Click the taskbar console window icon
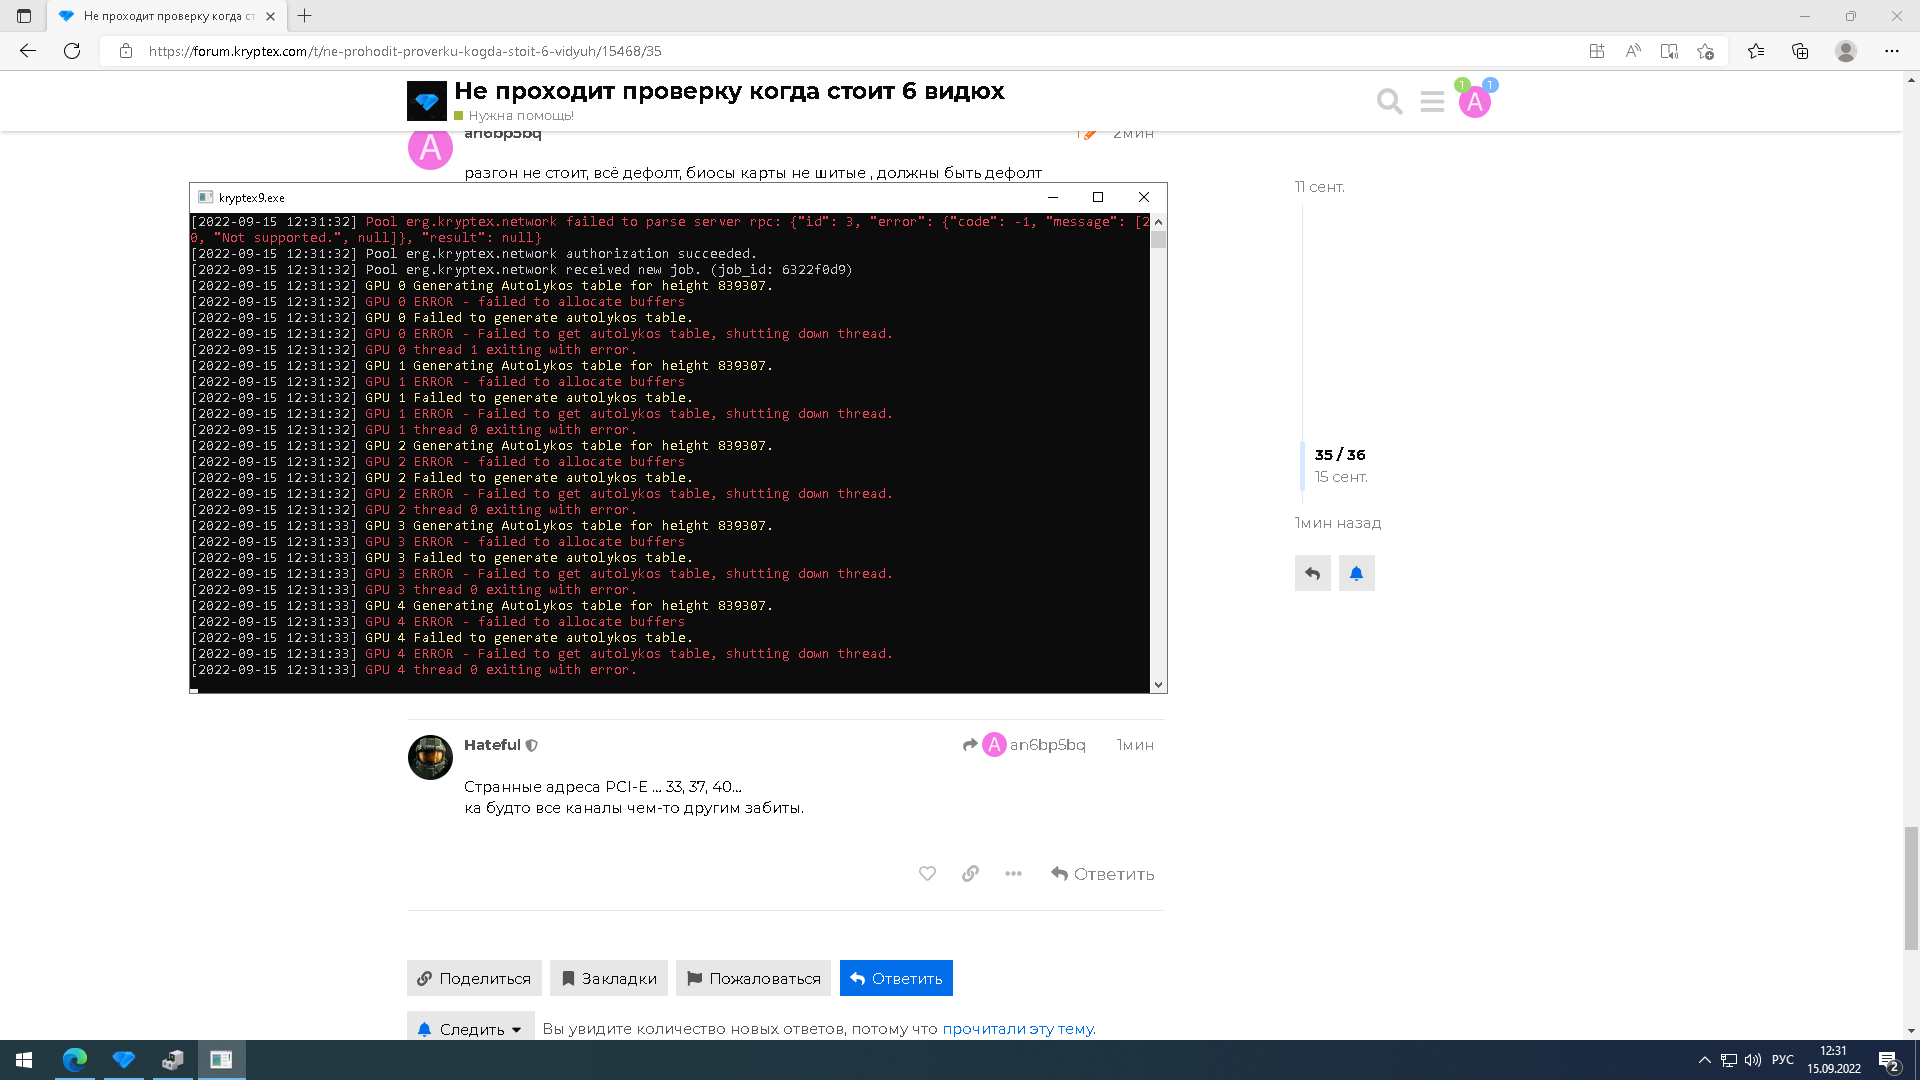The height and width of the screenshot is (1080, 1920). pos(221,1060)
